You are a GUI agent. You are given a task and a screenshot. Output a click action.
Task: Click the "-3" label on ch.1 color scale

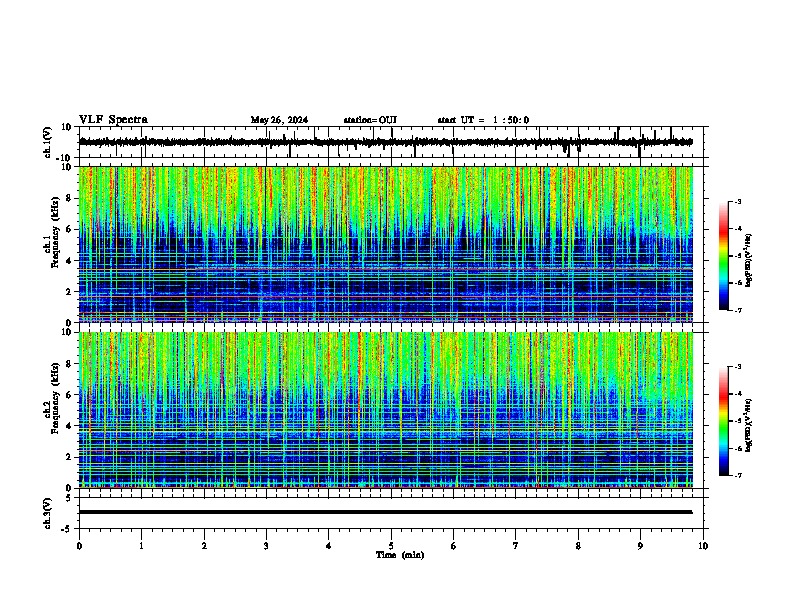coord(737,201)
